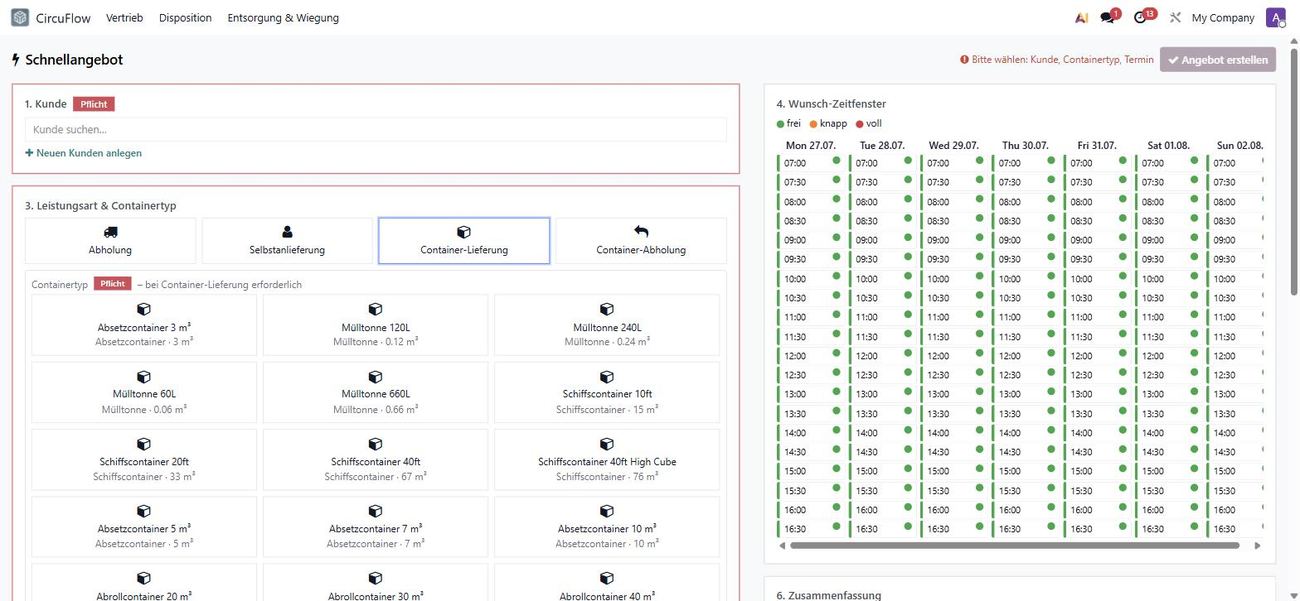The height and width of the screenshot is (601, 1300).
Task: Click the Fri 31.07. column header
Action: coord(1097,145)
